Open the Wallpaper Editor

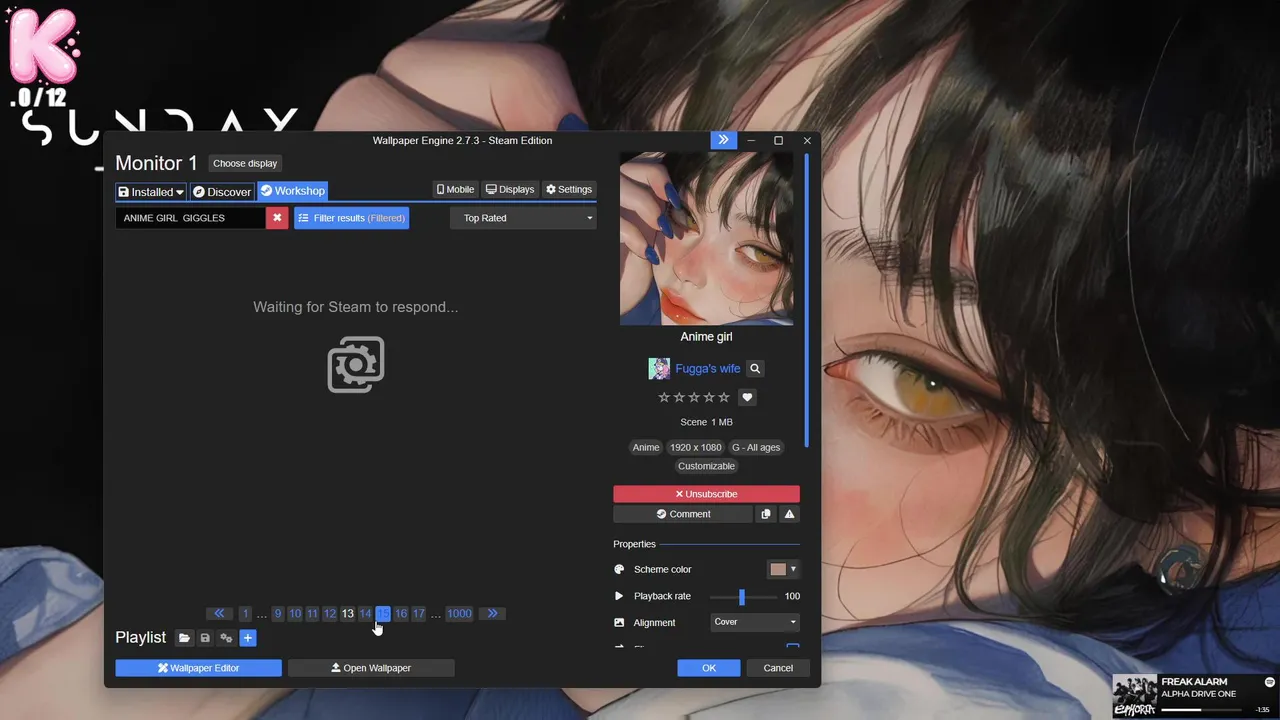point(198,668)
